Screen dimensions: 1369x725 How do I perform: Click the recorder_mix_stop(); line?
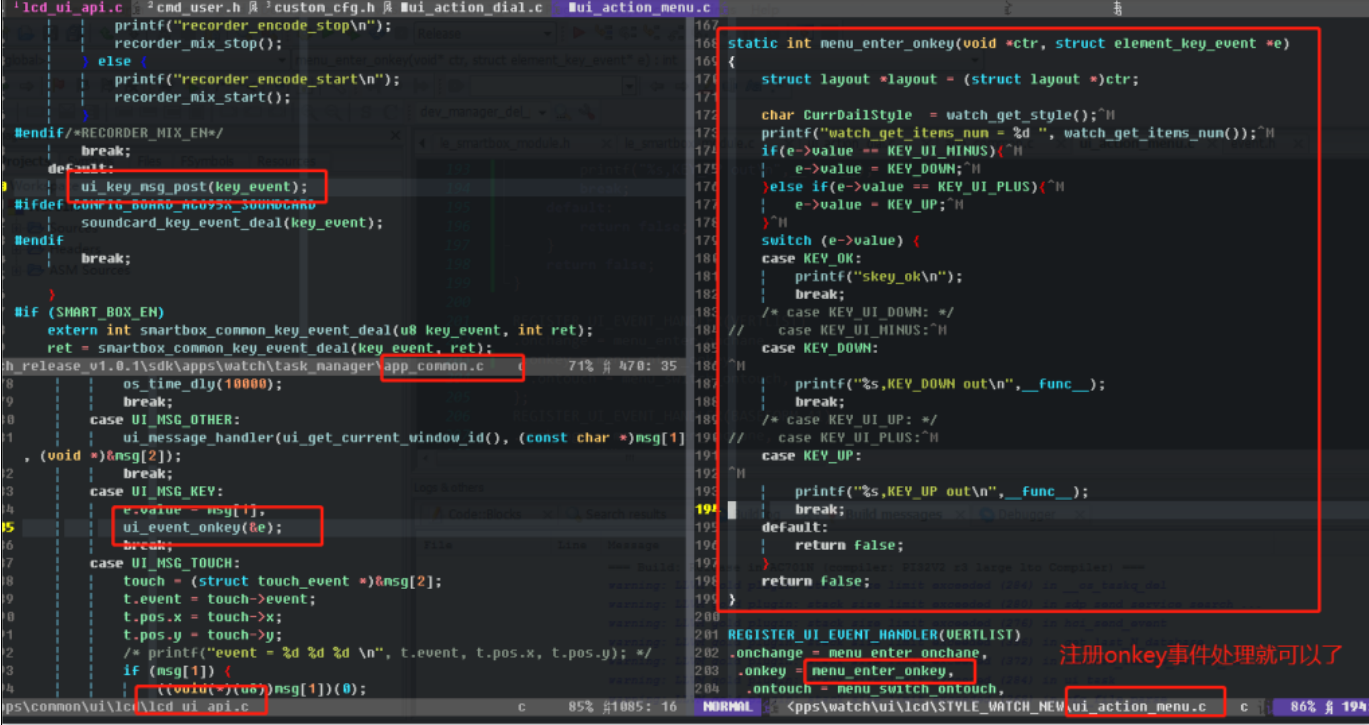(198, 43)
